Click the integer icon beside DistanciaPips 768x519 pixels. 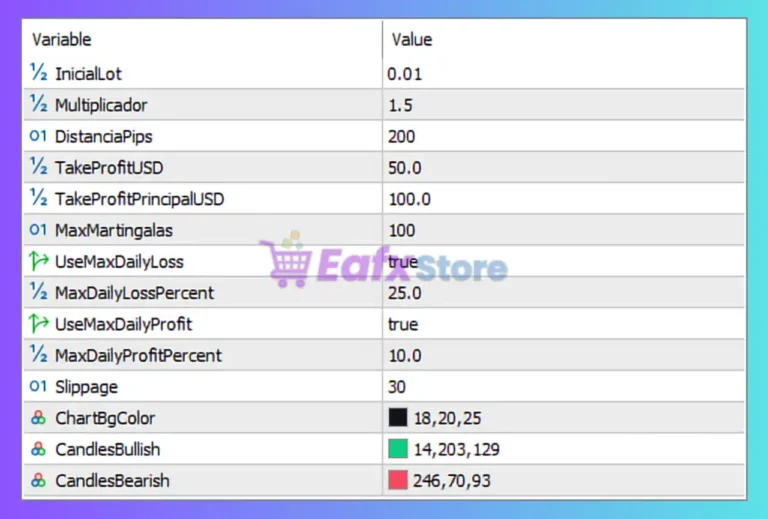pyautogui.click(x=38, y=136)
